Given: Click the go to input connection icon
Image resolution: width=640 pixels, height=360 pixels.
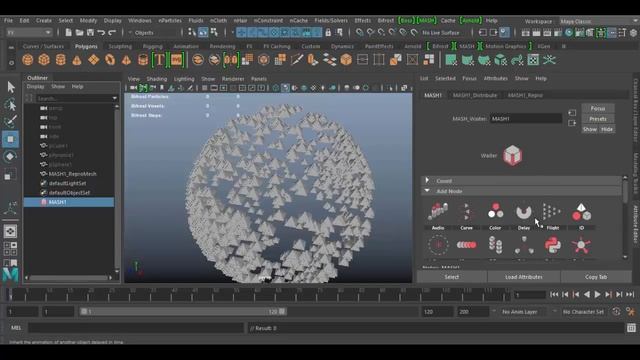Looking at the screenshot, I should point(572,113).
